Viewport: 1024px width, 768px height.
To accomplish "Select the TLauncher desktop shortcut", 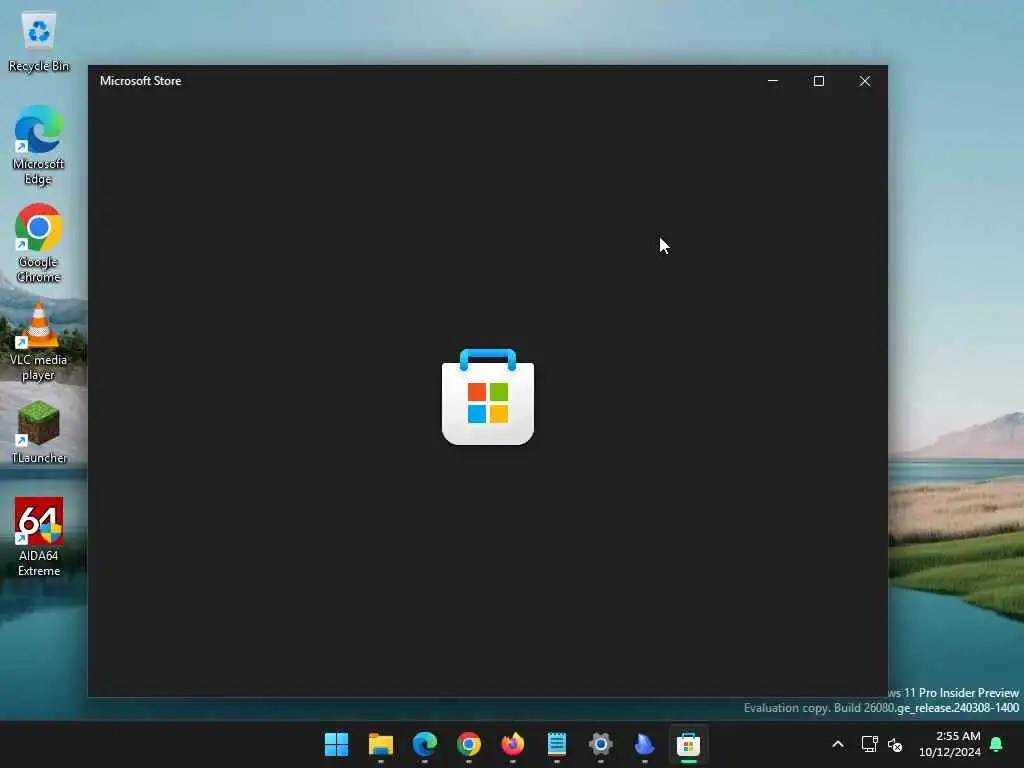I will (39, 432).
